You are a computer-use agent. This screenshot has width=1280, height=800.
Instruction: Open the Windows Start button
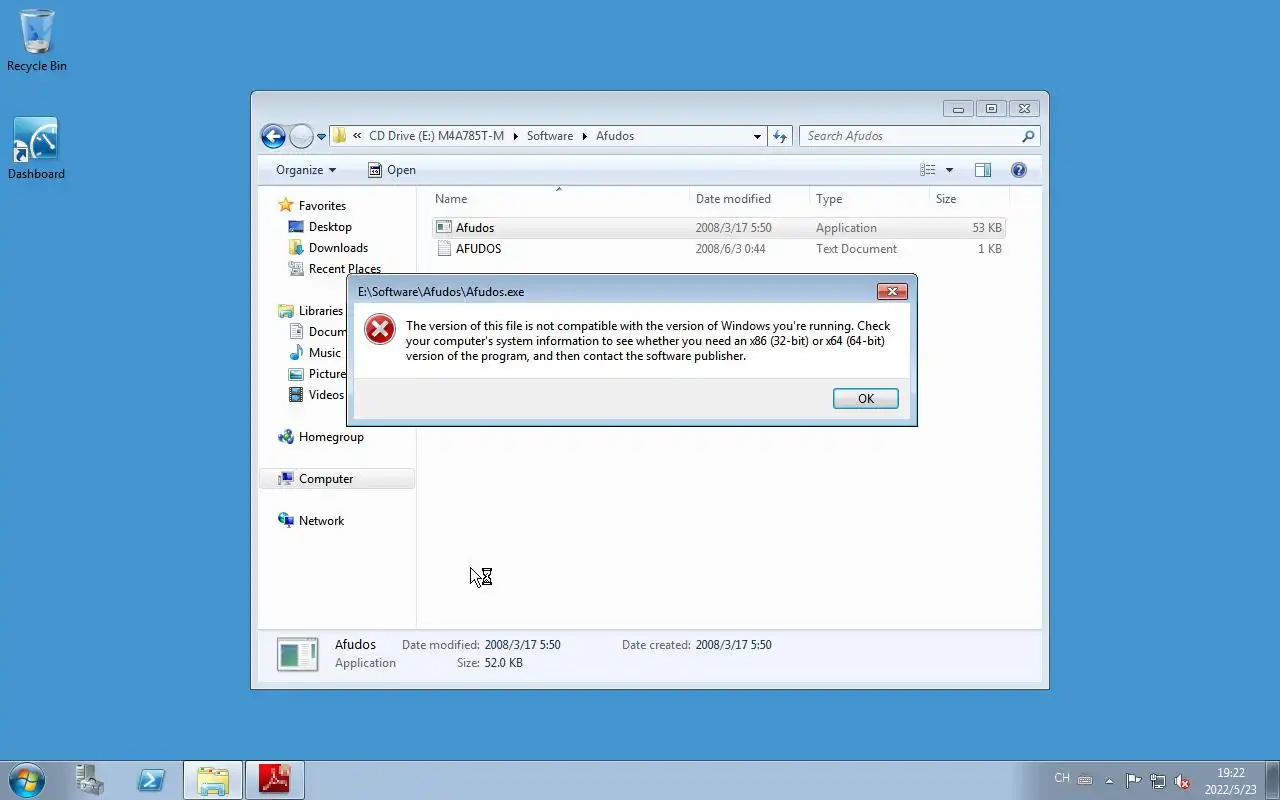point(27,780)
